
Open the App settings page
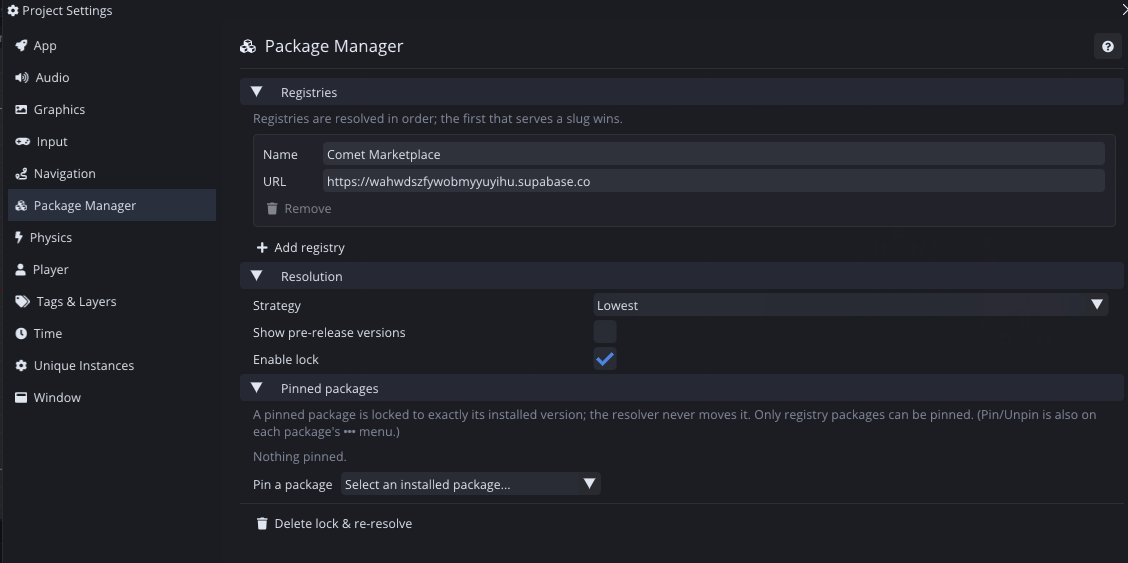point(112,45)
